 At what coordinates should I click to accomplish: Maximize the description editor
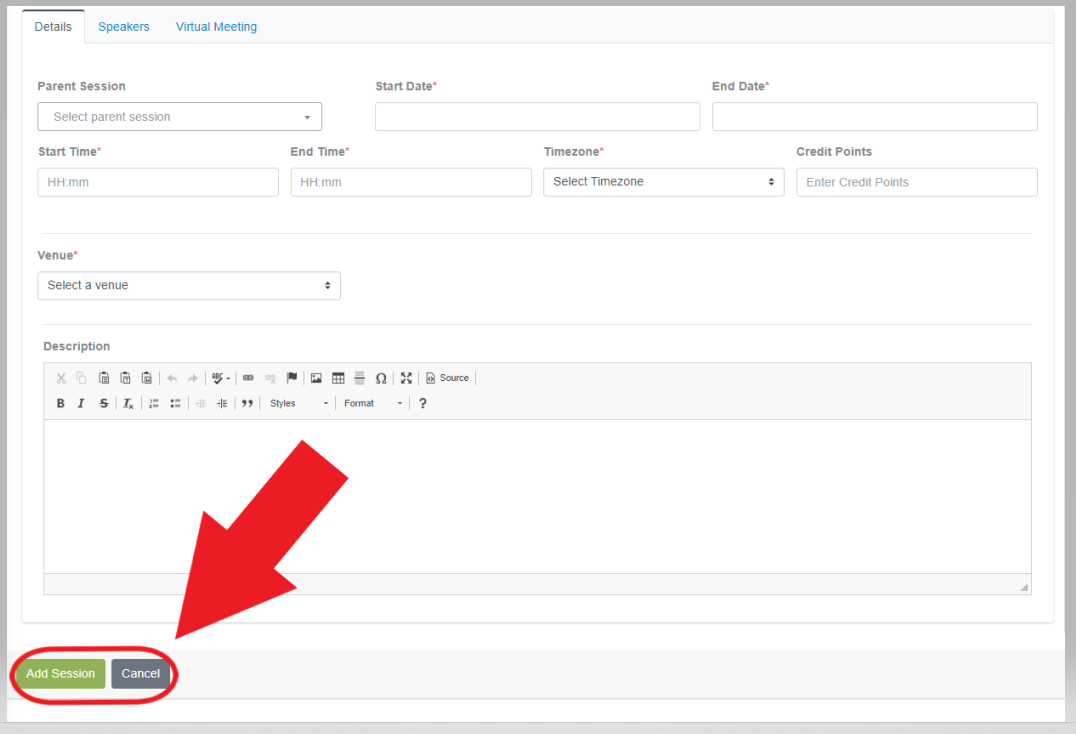(x=406, y=378)
